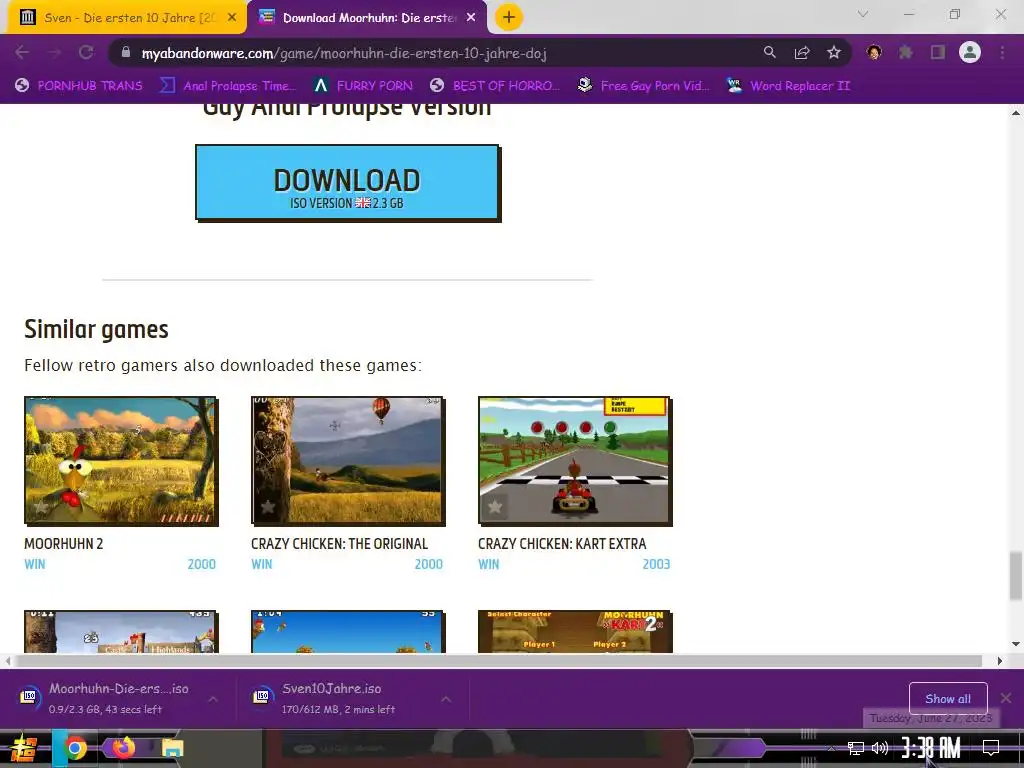Reload the page with the refresh icon
This screenshot has width=1024, height=768.
[x=86, y=52]
